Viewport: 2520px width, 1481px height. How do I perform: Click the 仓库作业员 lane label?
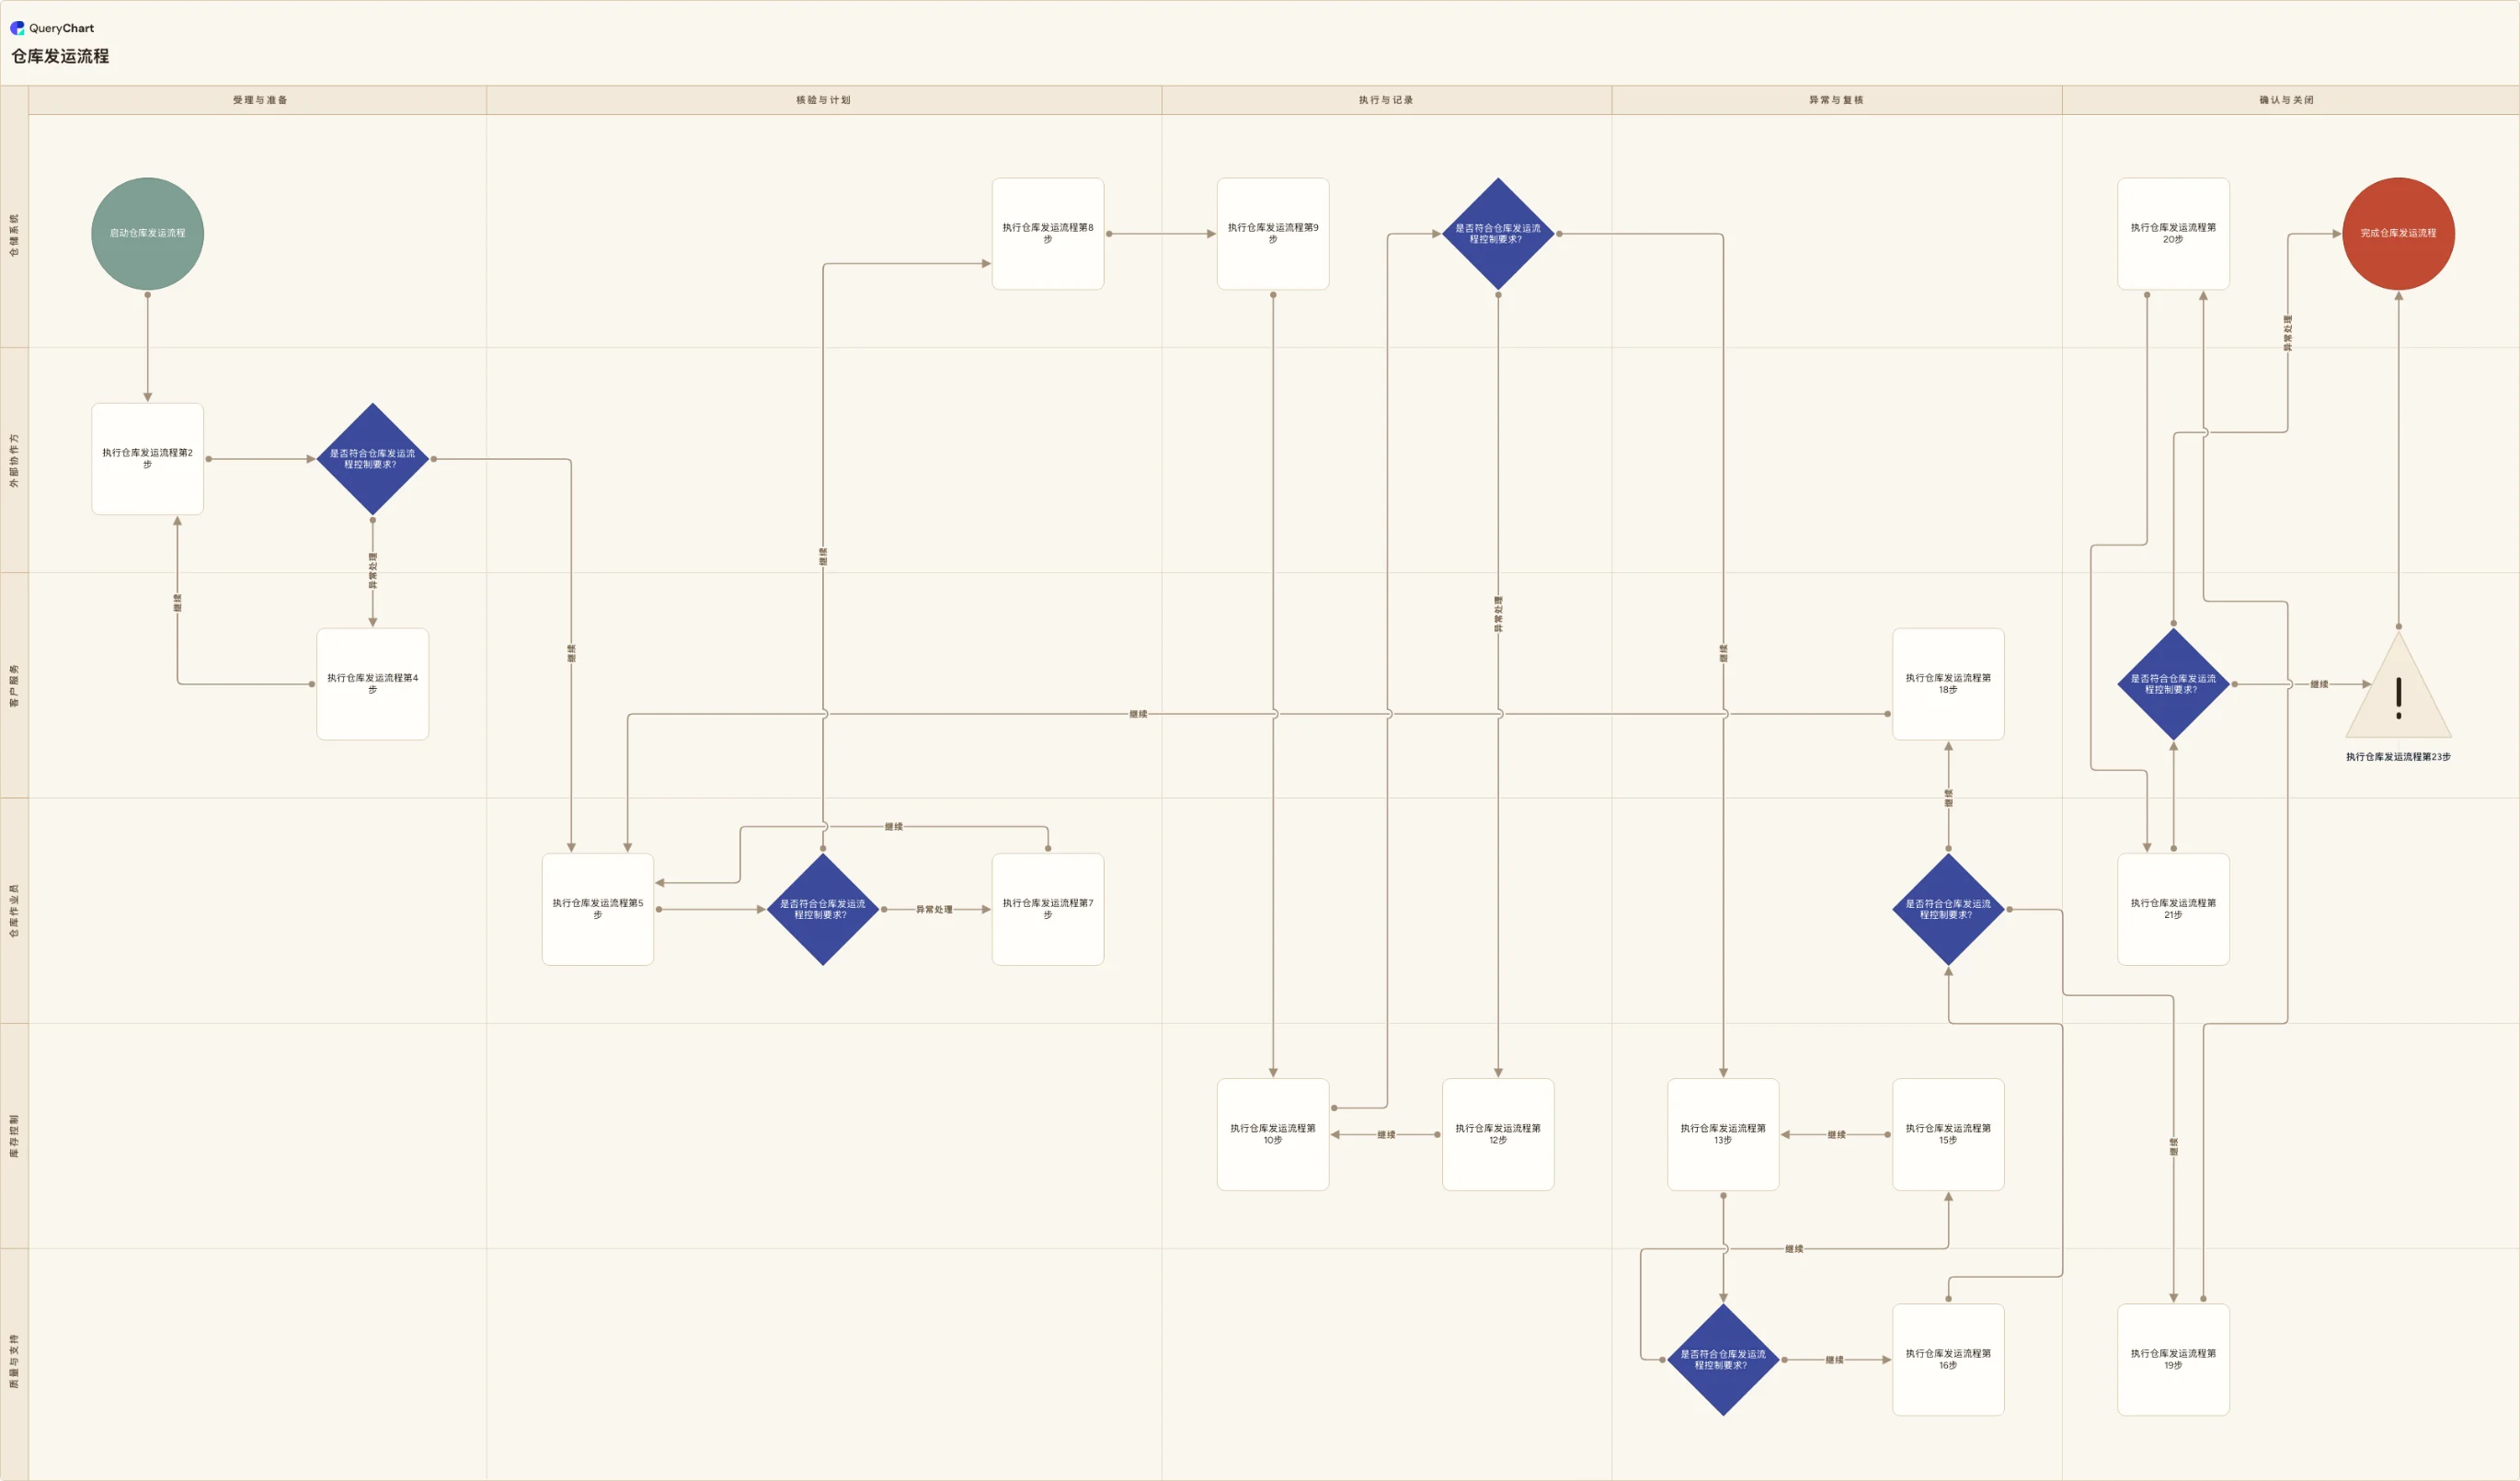[14, 910]
